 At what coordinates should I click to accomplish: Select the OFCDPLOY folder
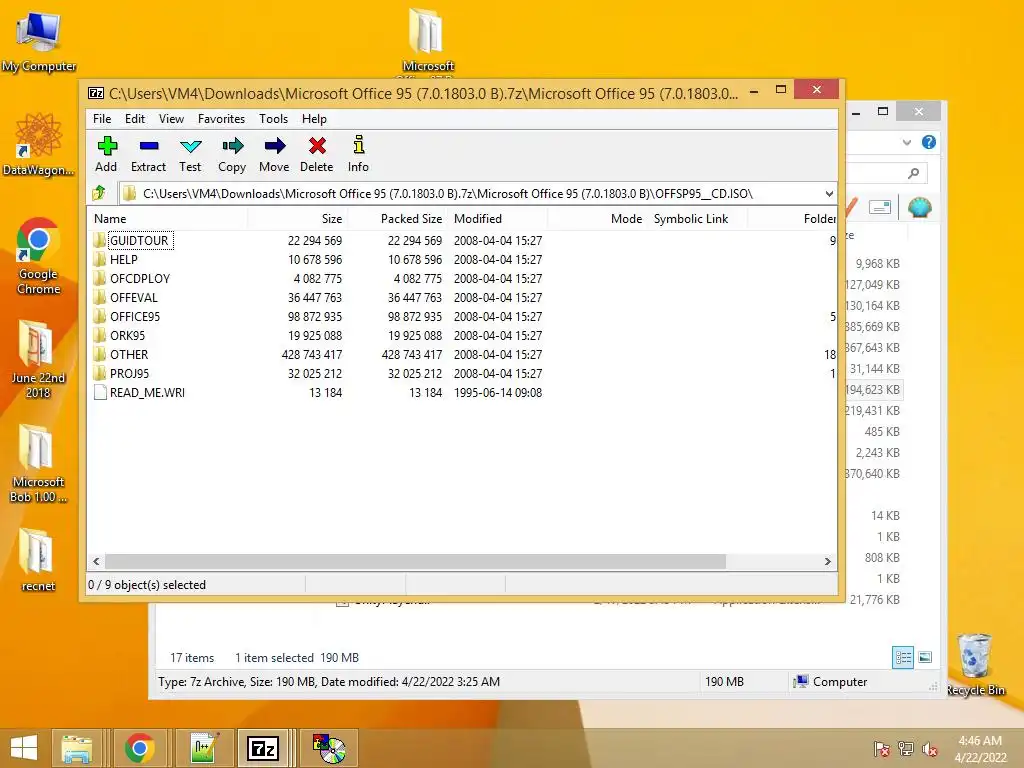(140, 278)
